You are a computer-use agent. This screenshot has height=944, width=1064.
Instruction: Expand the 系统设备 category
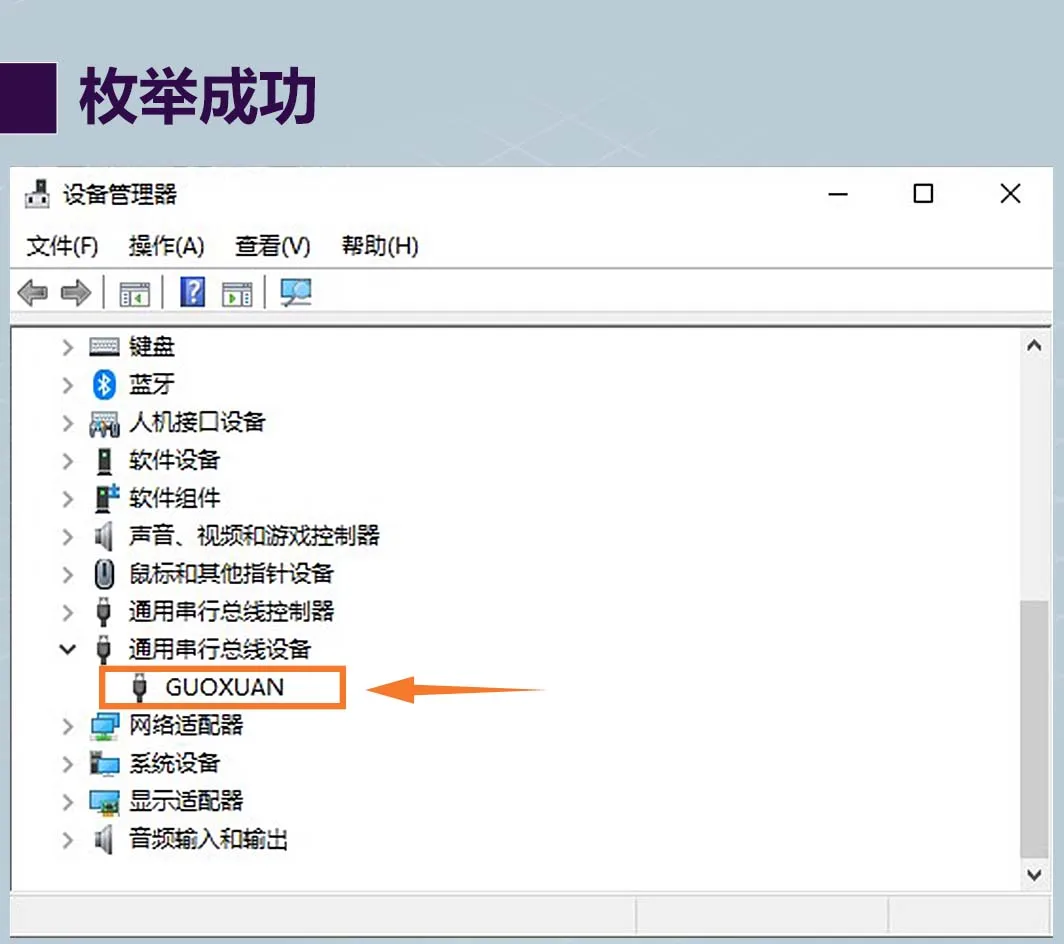click(x=67, y=764)
